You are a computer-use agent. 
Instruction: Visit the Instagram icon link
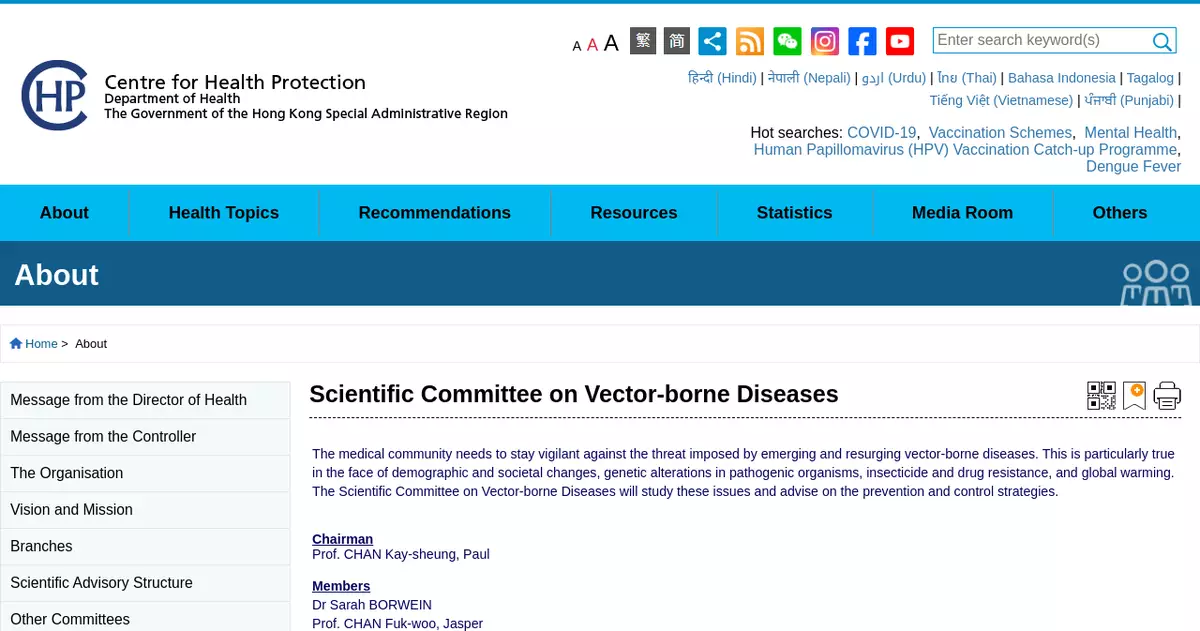pyautogui.click(x=825, y=41)
